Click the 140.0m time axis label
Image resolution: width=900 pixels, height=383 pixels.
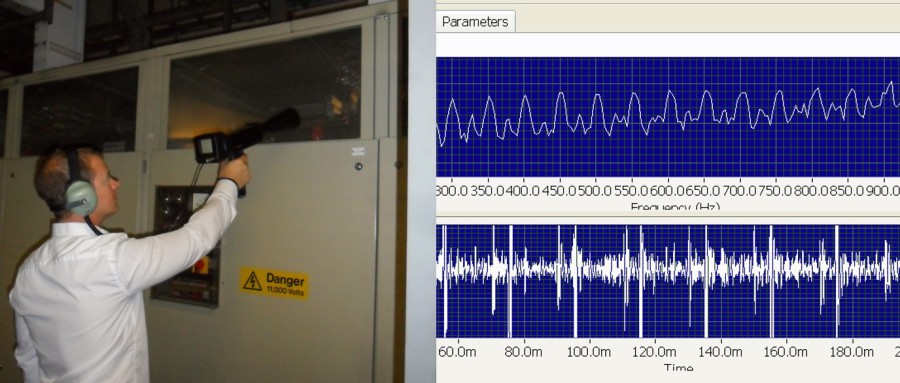[x=721, y=351]
